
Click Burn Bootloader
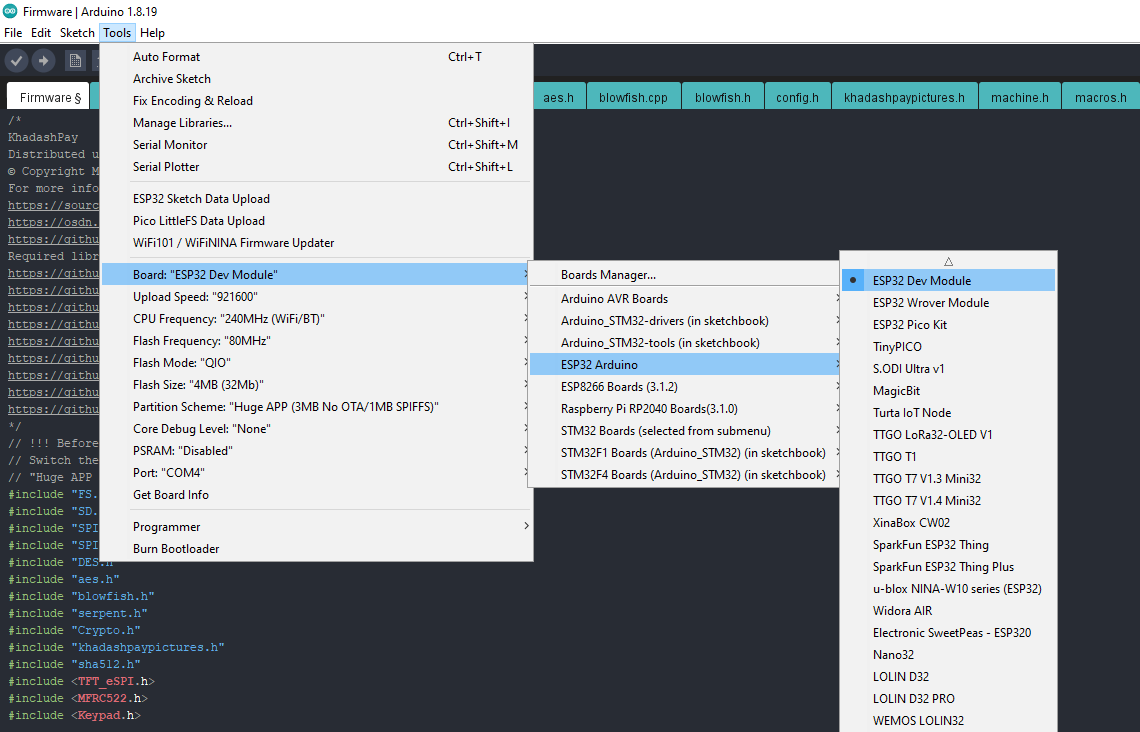click(317, 549)
